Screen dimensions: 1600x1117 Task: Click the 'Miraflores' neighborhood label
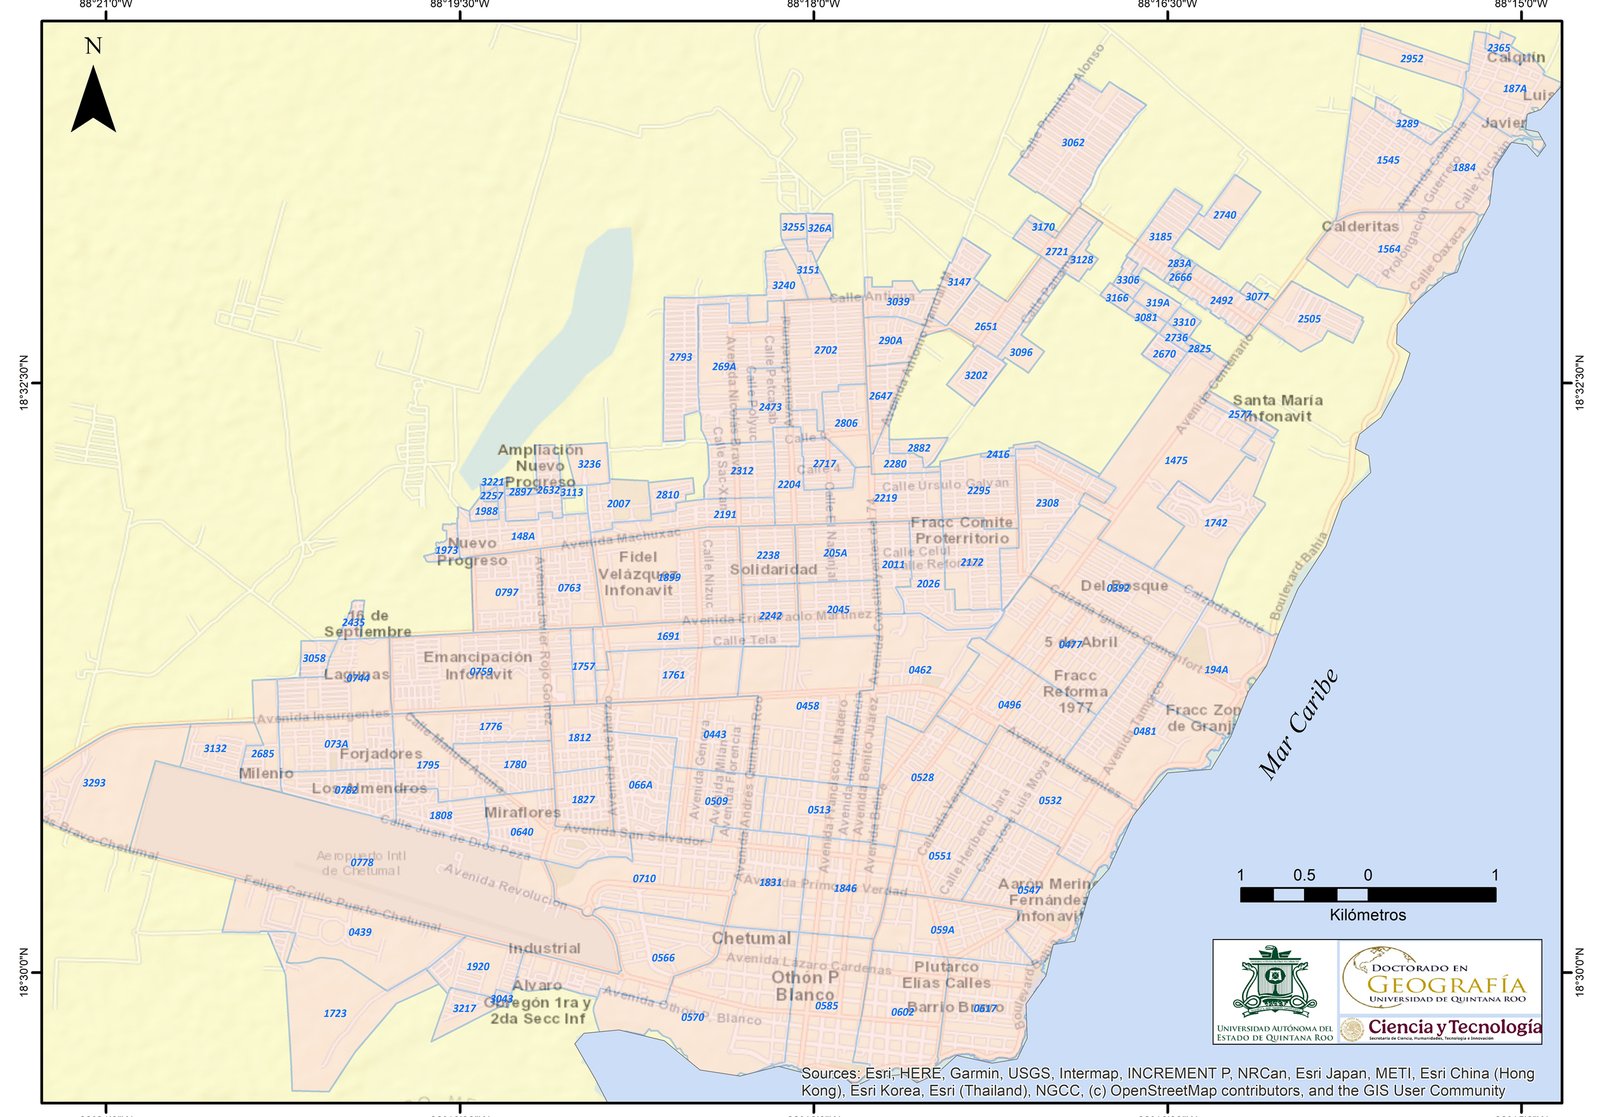pyautogui.click(x=522, y=812)
